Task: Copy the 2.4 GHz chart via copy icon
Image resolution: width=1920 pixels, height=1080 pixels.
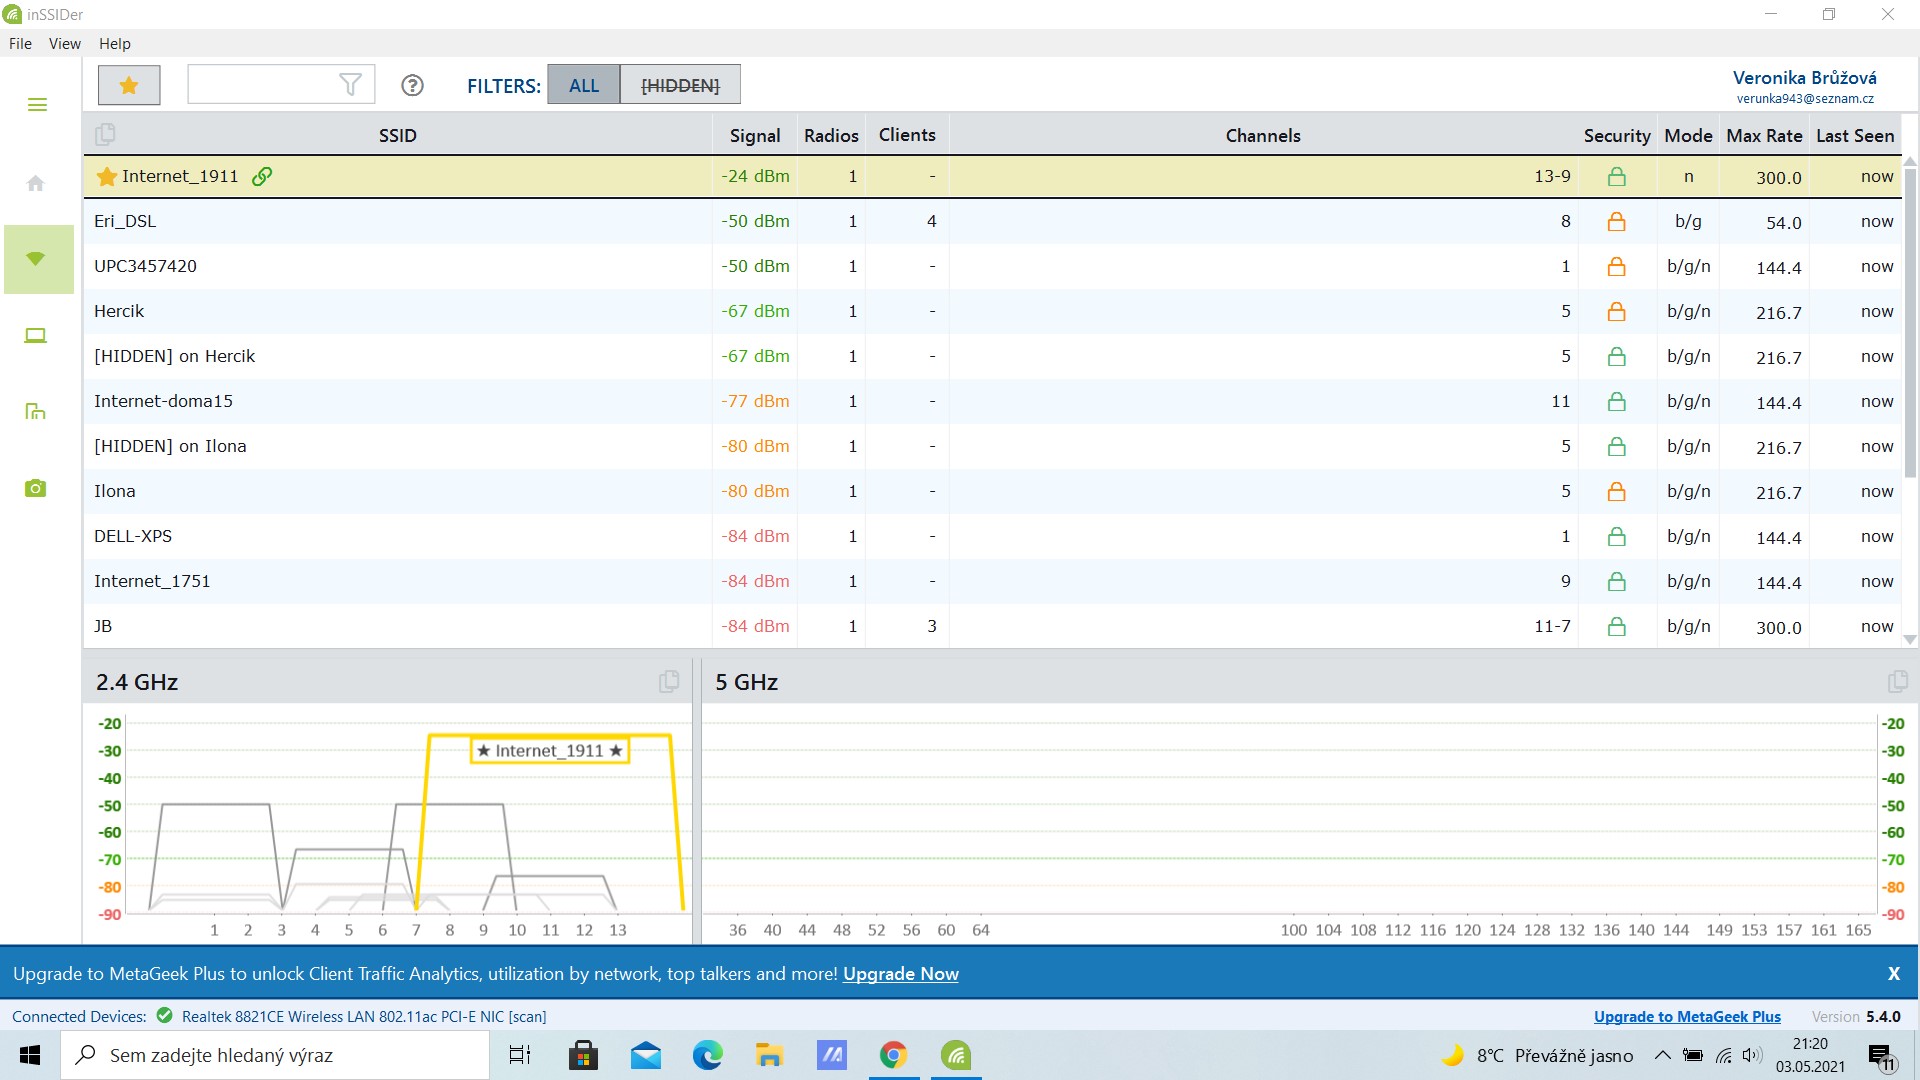Action: pos(669,682)
